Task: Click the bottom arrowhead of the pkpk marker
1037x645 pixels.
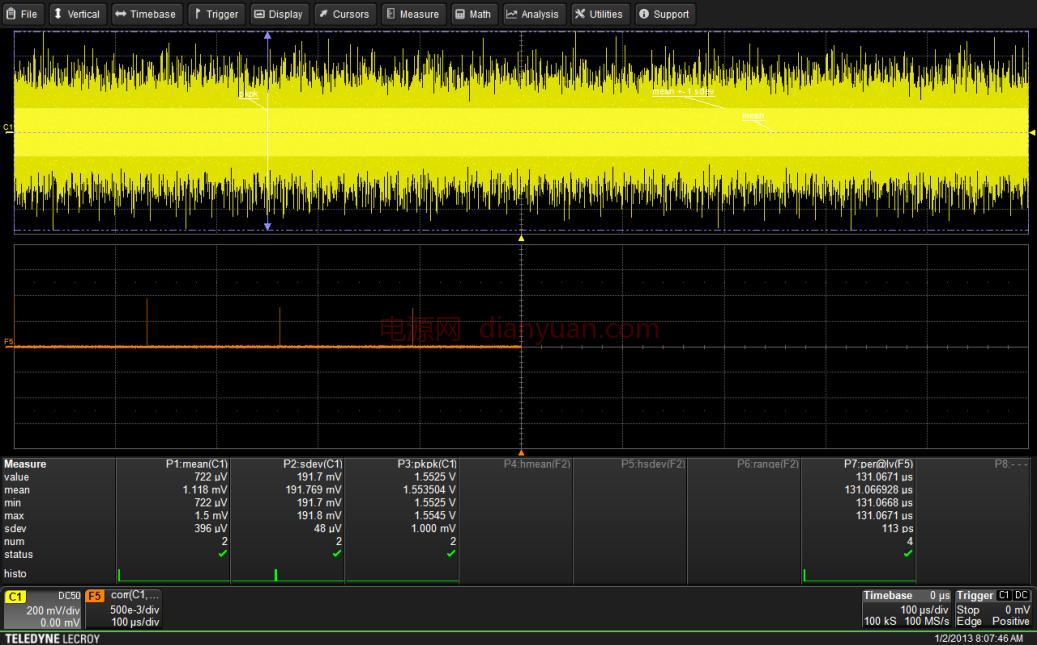Action: point(267,226)
